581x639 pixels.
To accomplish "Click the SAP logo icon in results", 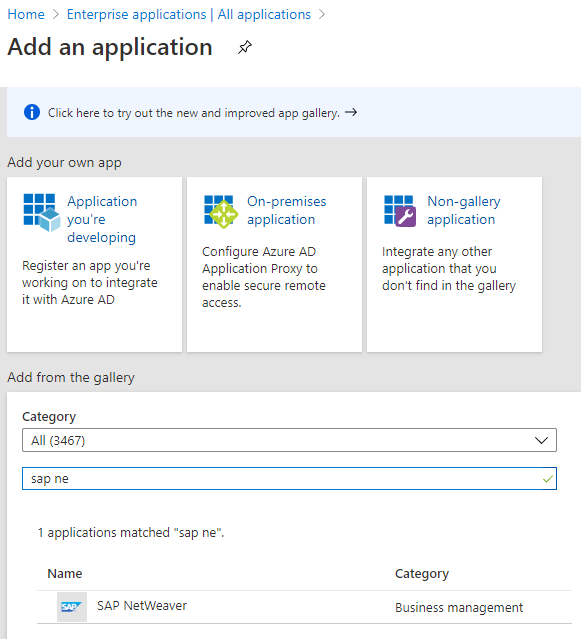I will [x=72, y=607].
